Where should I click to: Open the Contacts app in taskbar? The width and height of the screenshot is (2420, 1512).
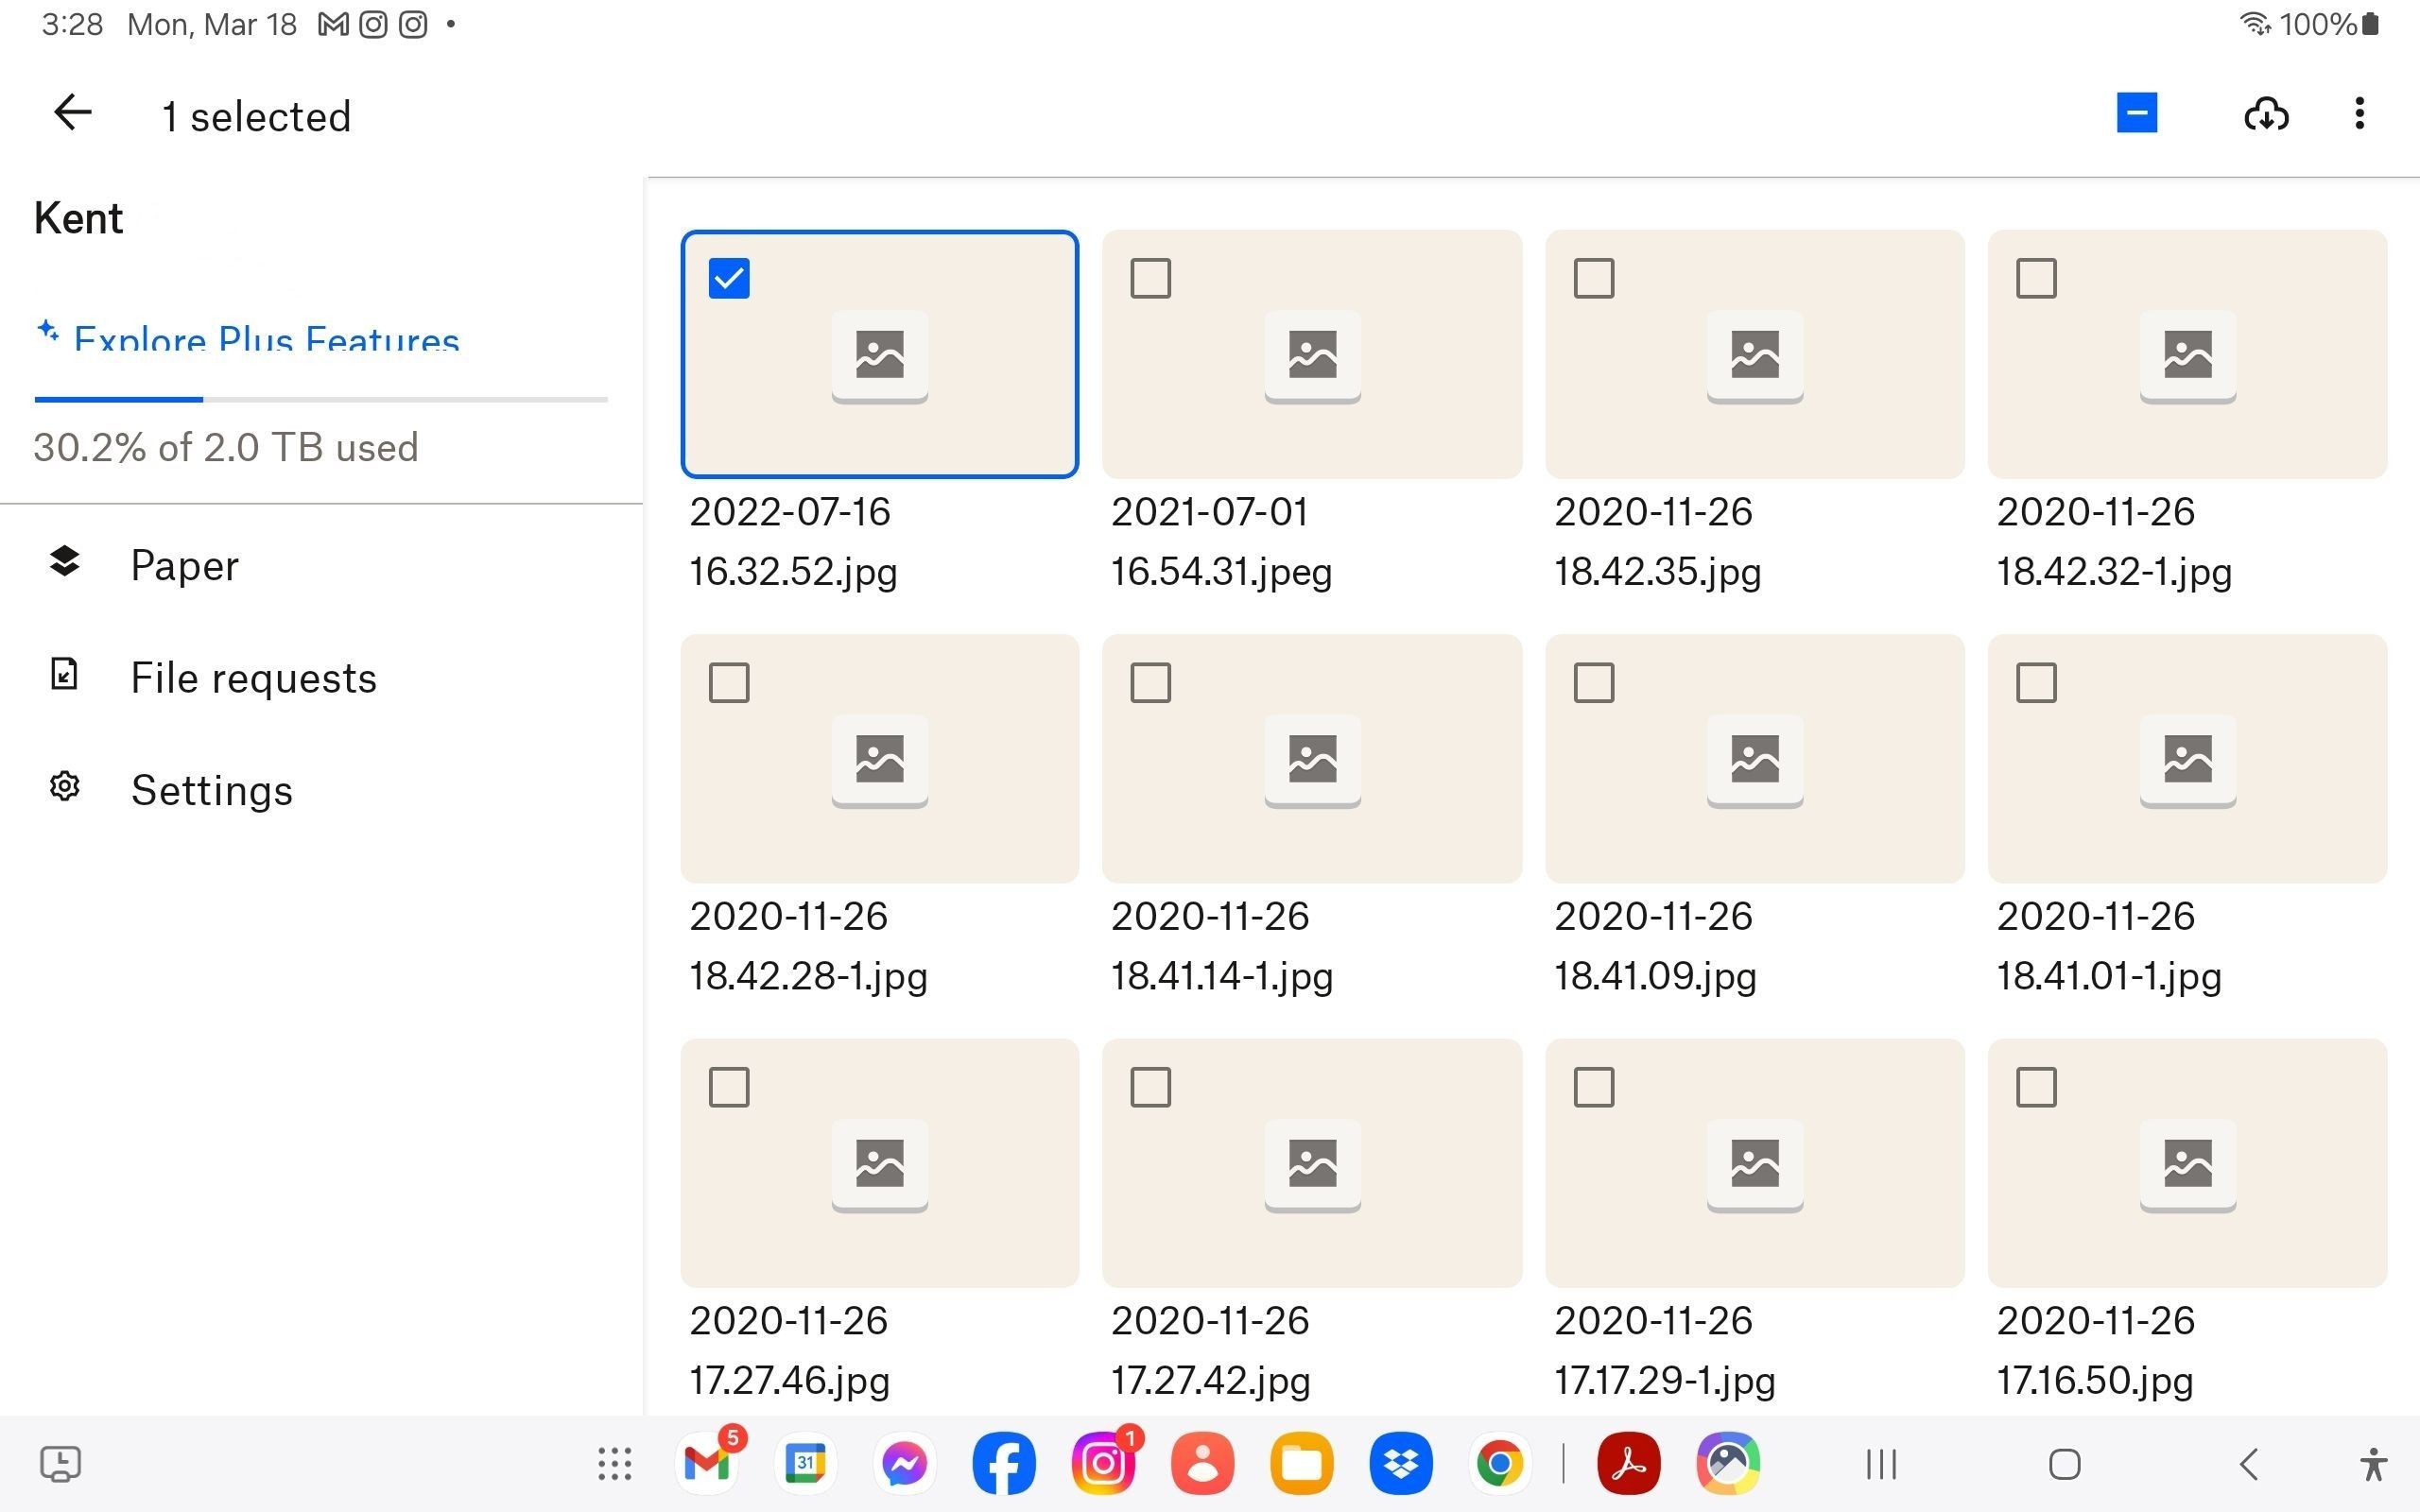point(1202,1463)
